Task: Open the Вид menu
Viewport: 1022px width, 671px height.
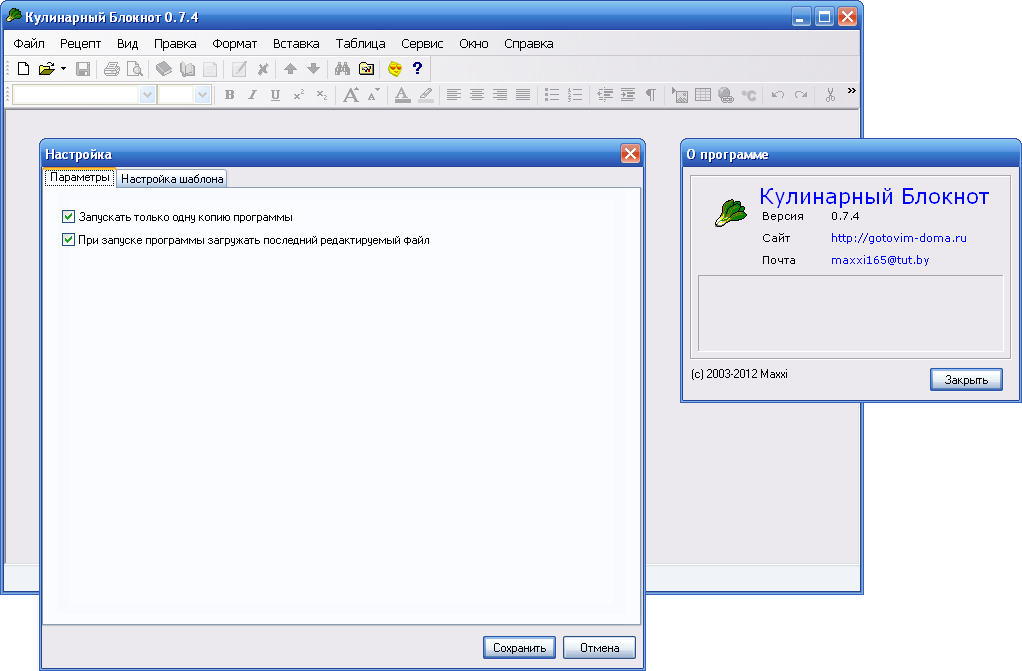Action: point(127,44)
